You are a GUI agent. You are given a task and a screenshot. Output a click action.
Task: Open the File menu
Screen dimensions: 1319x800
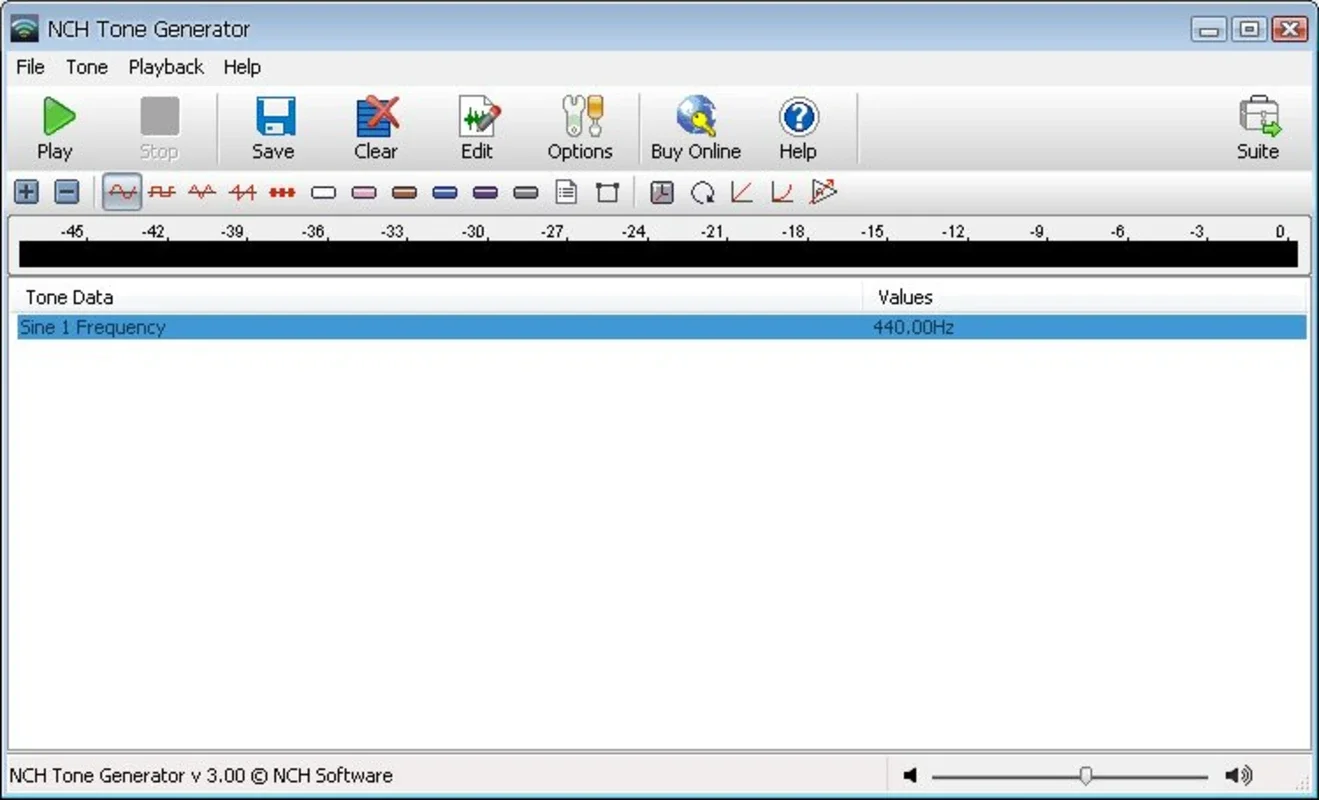point(30,67)
